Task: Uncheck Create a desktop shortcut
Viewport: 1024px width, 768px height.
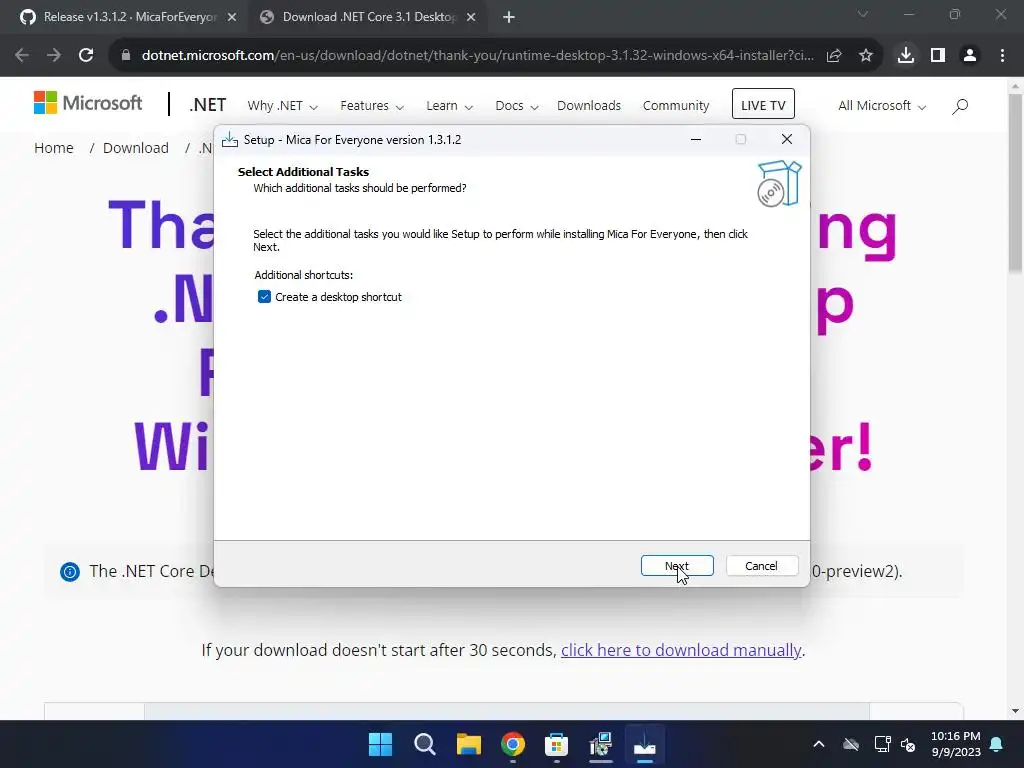Action: (x=264, y=297)
